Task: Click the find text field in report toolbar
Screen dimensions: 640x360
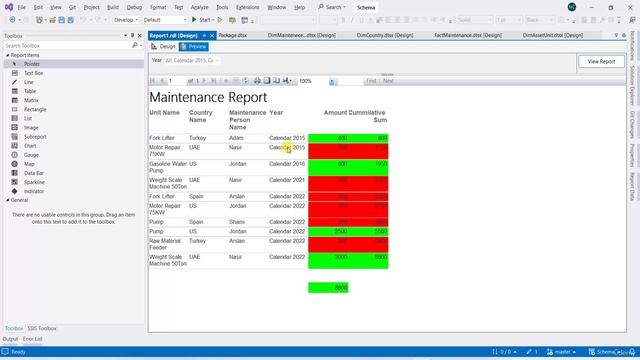Action: (350, 81)
